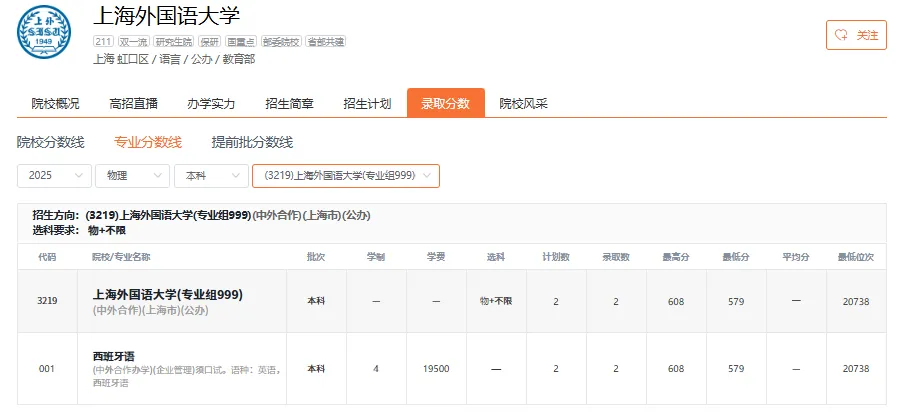Click 上海外国语大学(专业组999) in table row
Image resolution: width=909 pixels, height=420 pixels.
click(x=168, y=295)
